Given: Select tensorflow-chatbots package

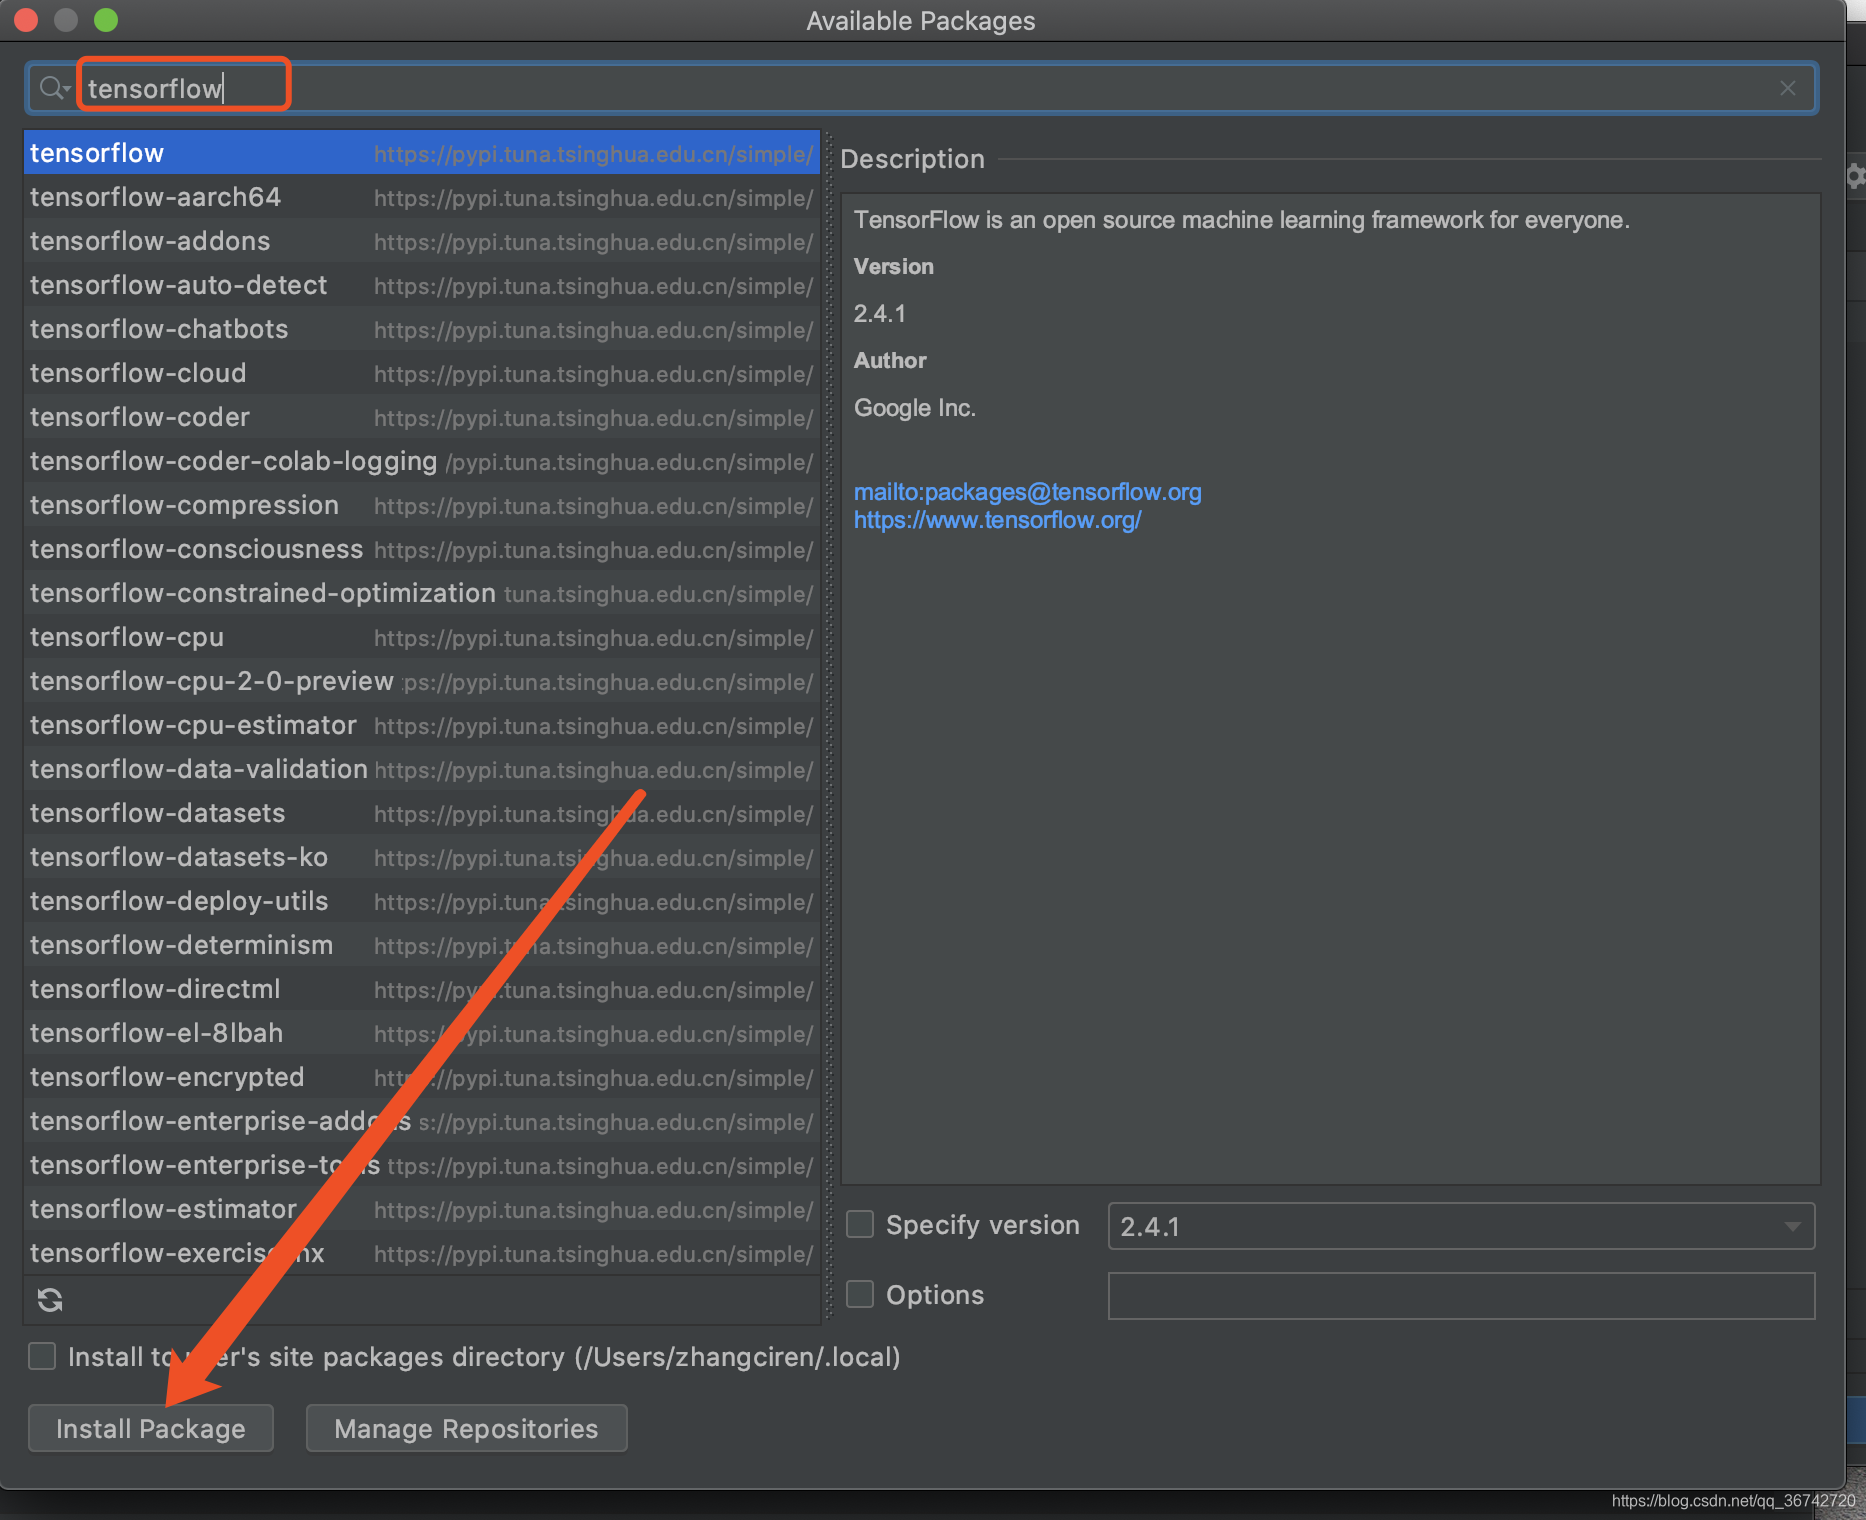Looking at the screenshot, I should 422,329.
